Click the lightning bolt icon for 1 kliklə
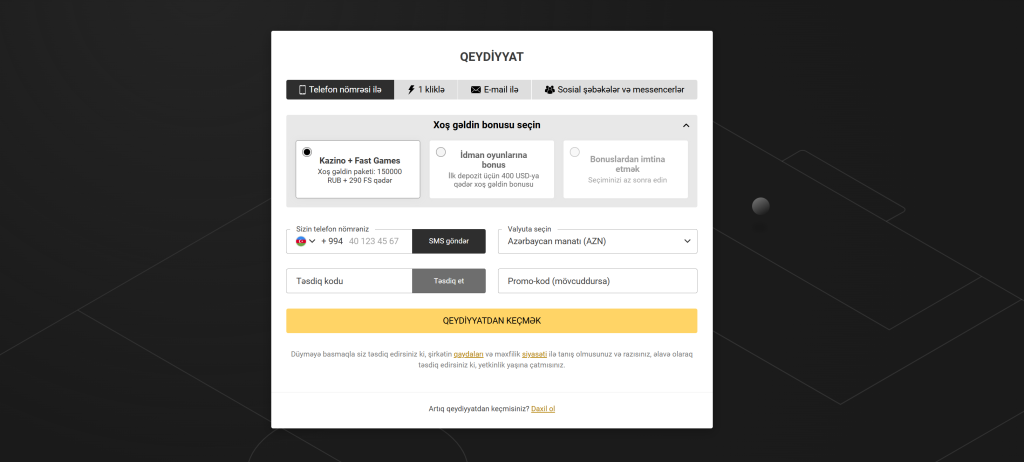Screen dimensions: 1024x462 point(410,90)
